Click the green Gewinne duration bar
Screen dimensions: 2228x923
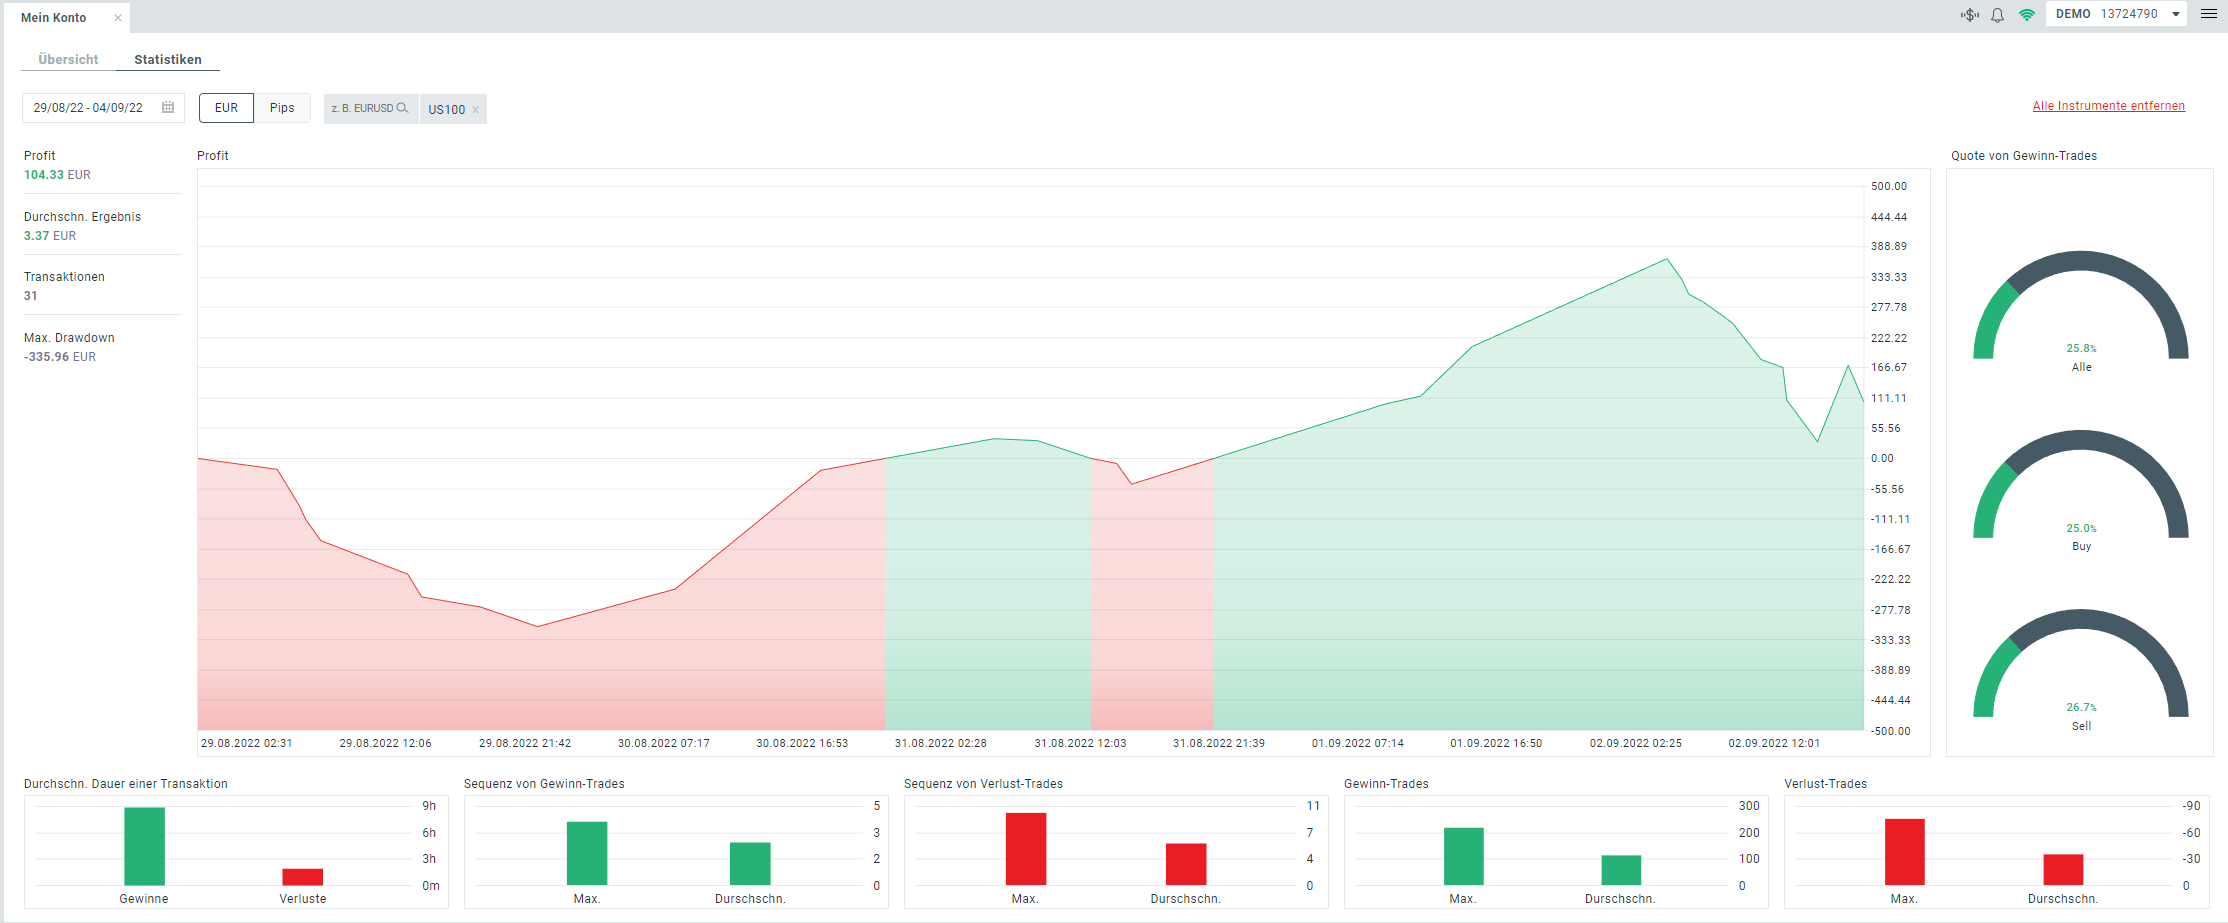(x=144, y=846)
